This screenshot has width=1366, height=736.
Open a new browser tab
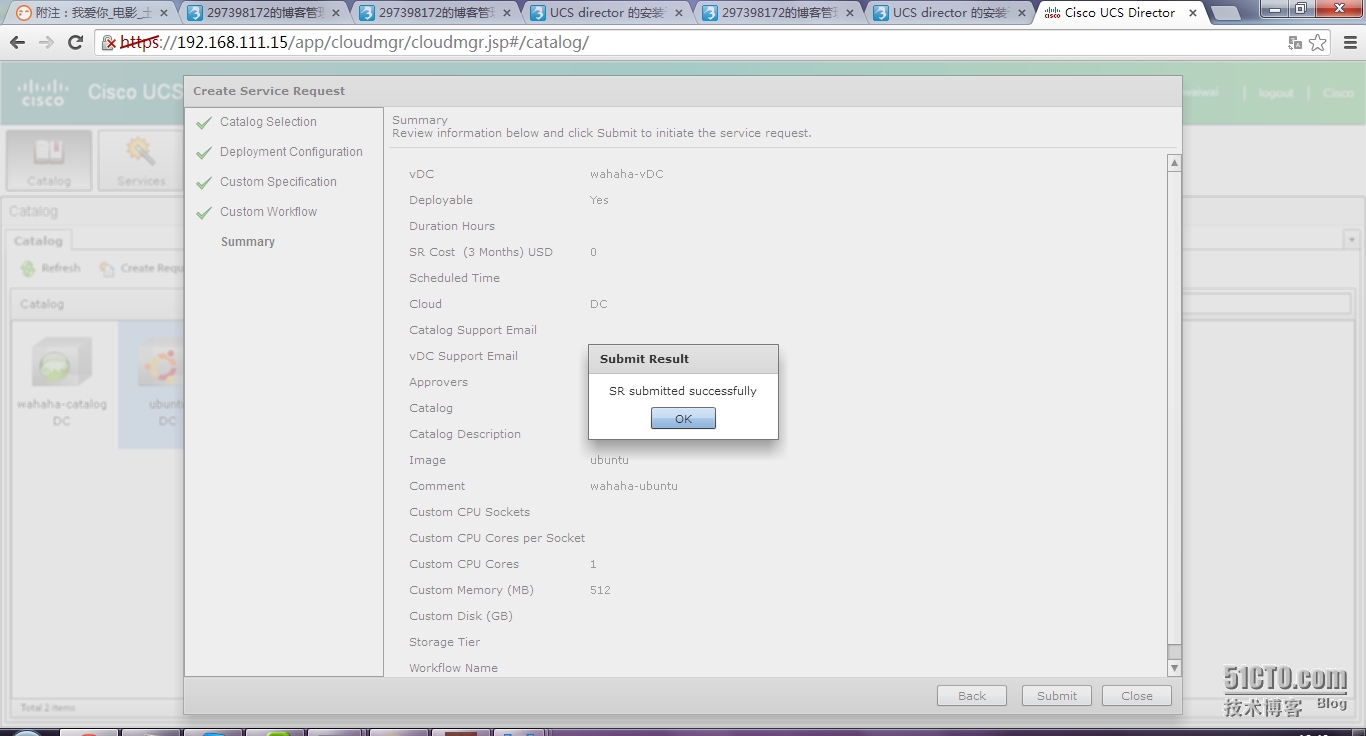point(1226,14)
